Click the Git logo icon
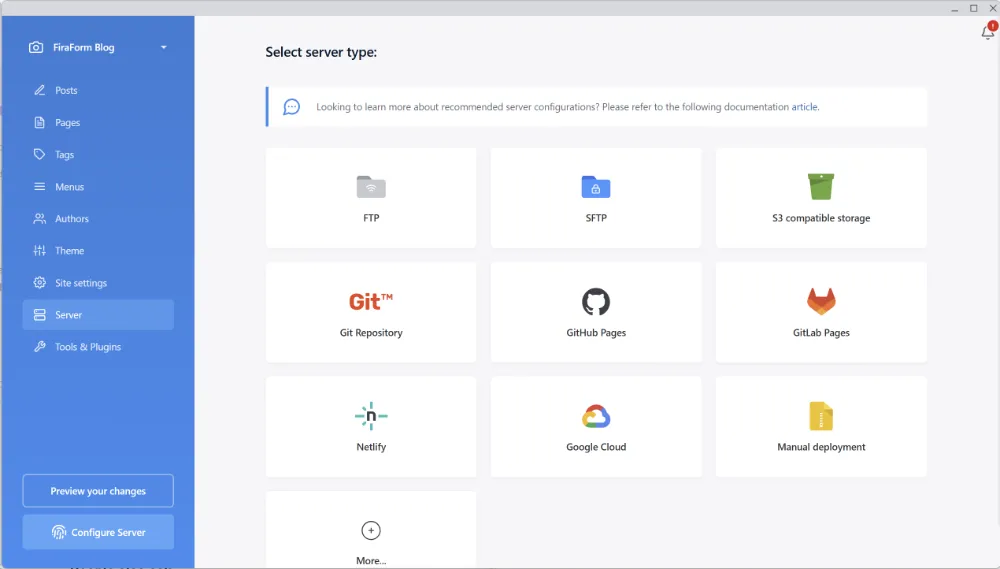Image resolution: width=1000 pixels, height=569 pixels. [371, 301]
